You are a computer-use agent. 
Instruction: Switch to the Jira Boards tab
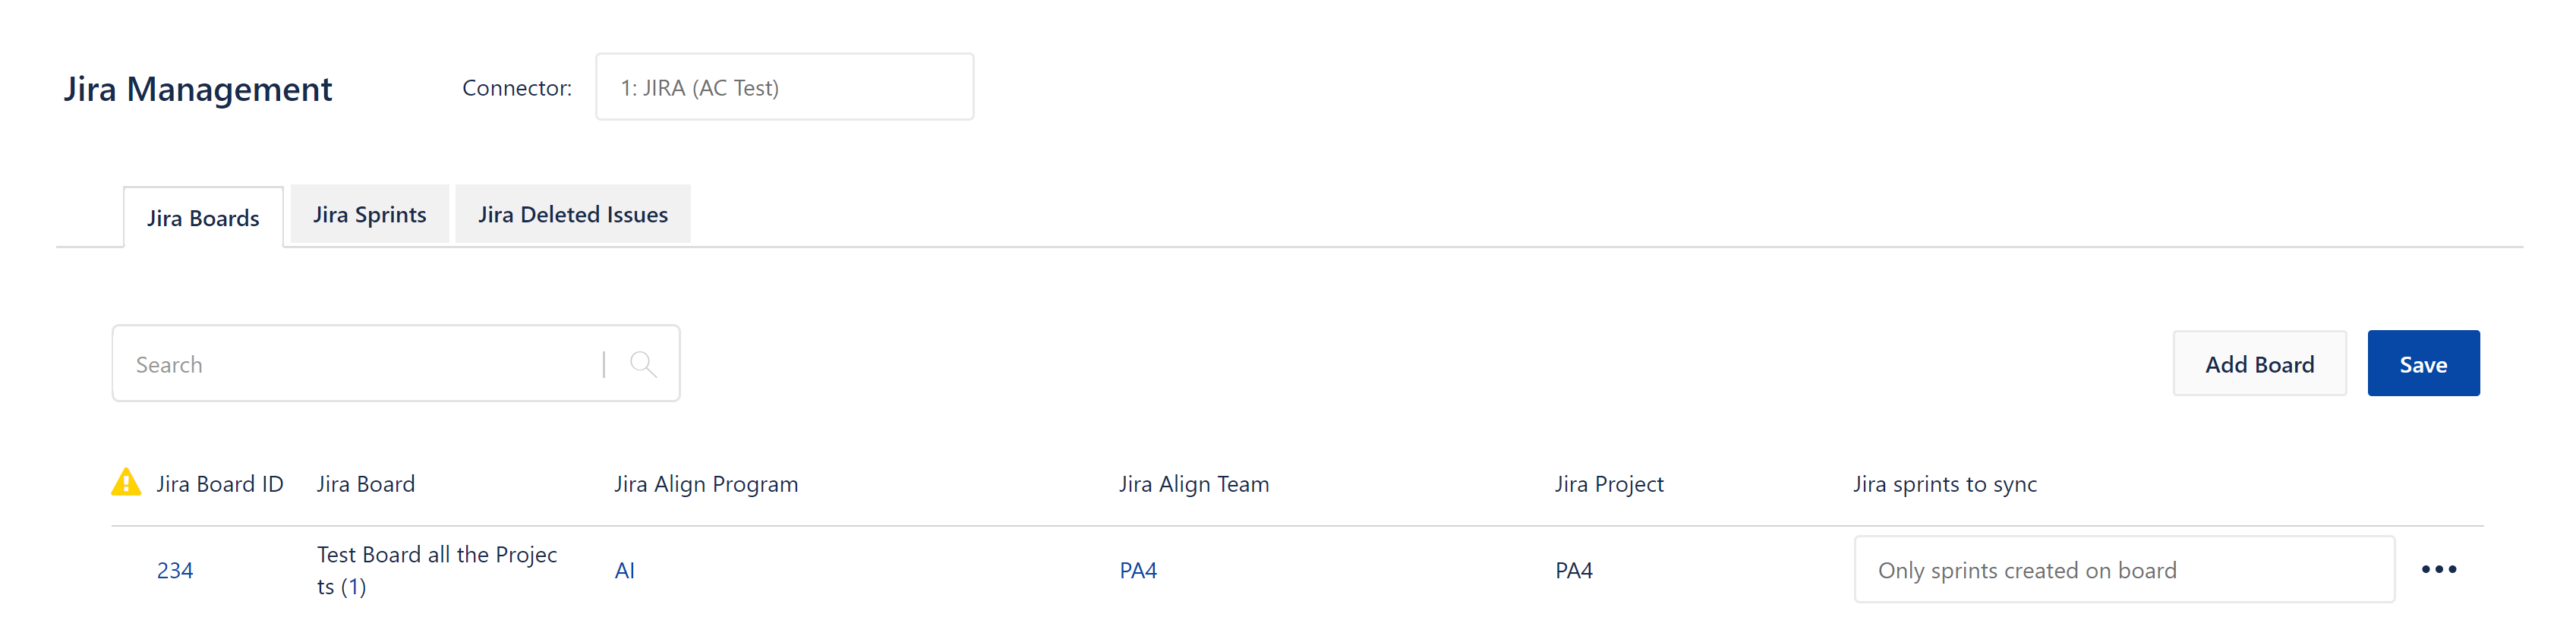[203, 217]
